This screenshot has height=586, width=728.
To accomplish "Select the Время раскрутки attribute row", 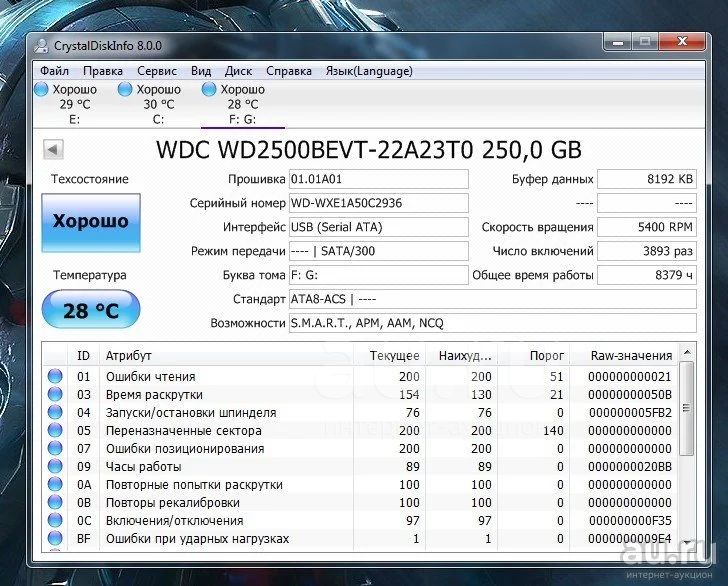I will (361, 394).
